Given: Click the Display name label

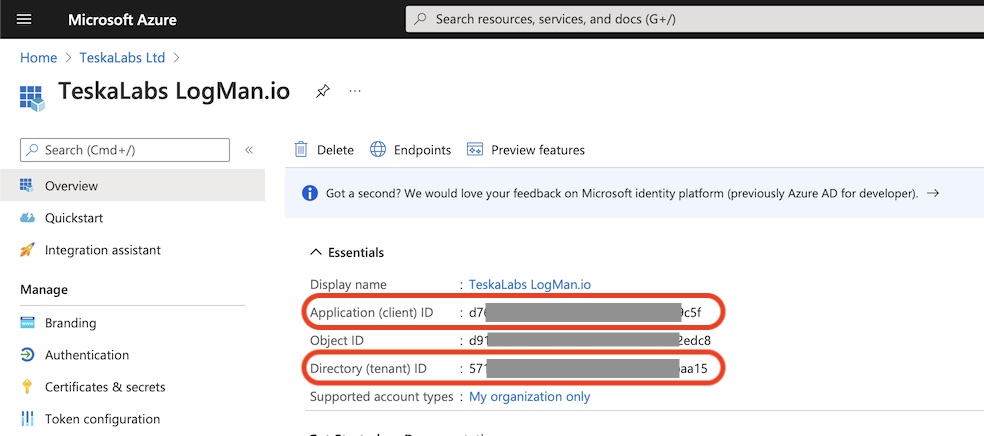Looking at the screenshot, I should click(x=348, y=284).
